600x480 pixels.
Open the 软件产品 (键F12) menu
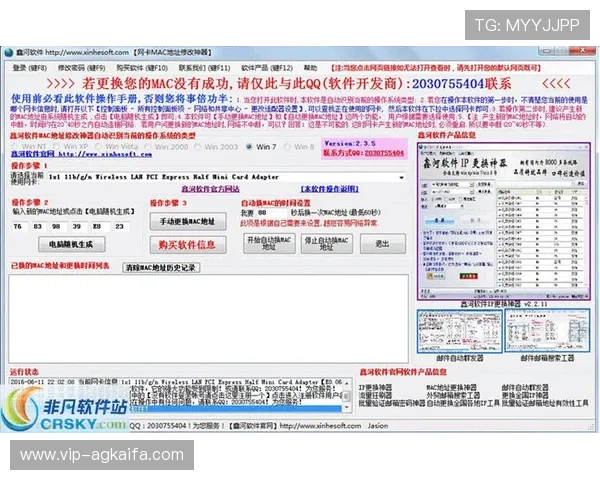(267, 68)
